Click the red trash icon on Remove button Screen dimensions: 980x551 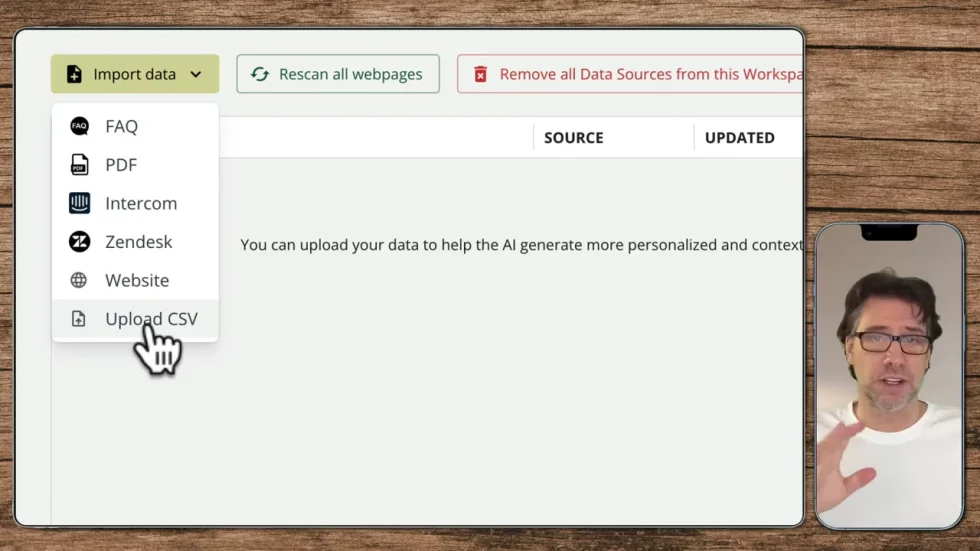[480, 74]
